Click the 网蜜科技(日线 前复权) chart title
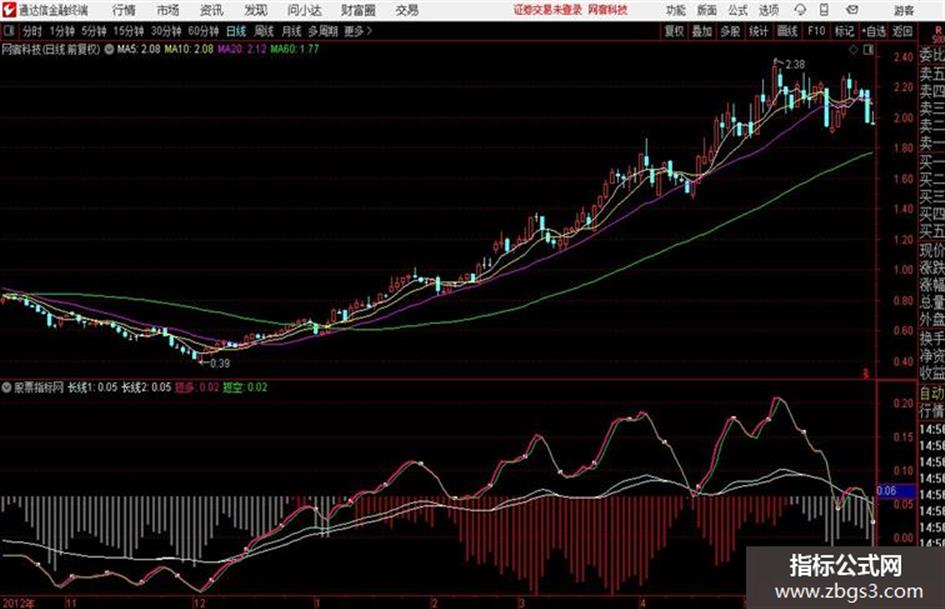This screenshot has width=945, height=609. tap(51, 49)
